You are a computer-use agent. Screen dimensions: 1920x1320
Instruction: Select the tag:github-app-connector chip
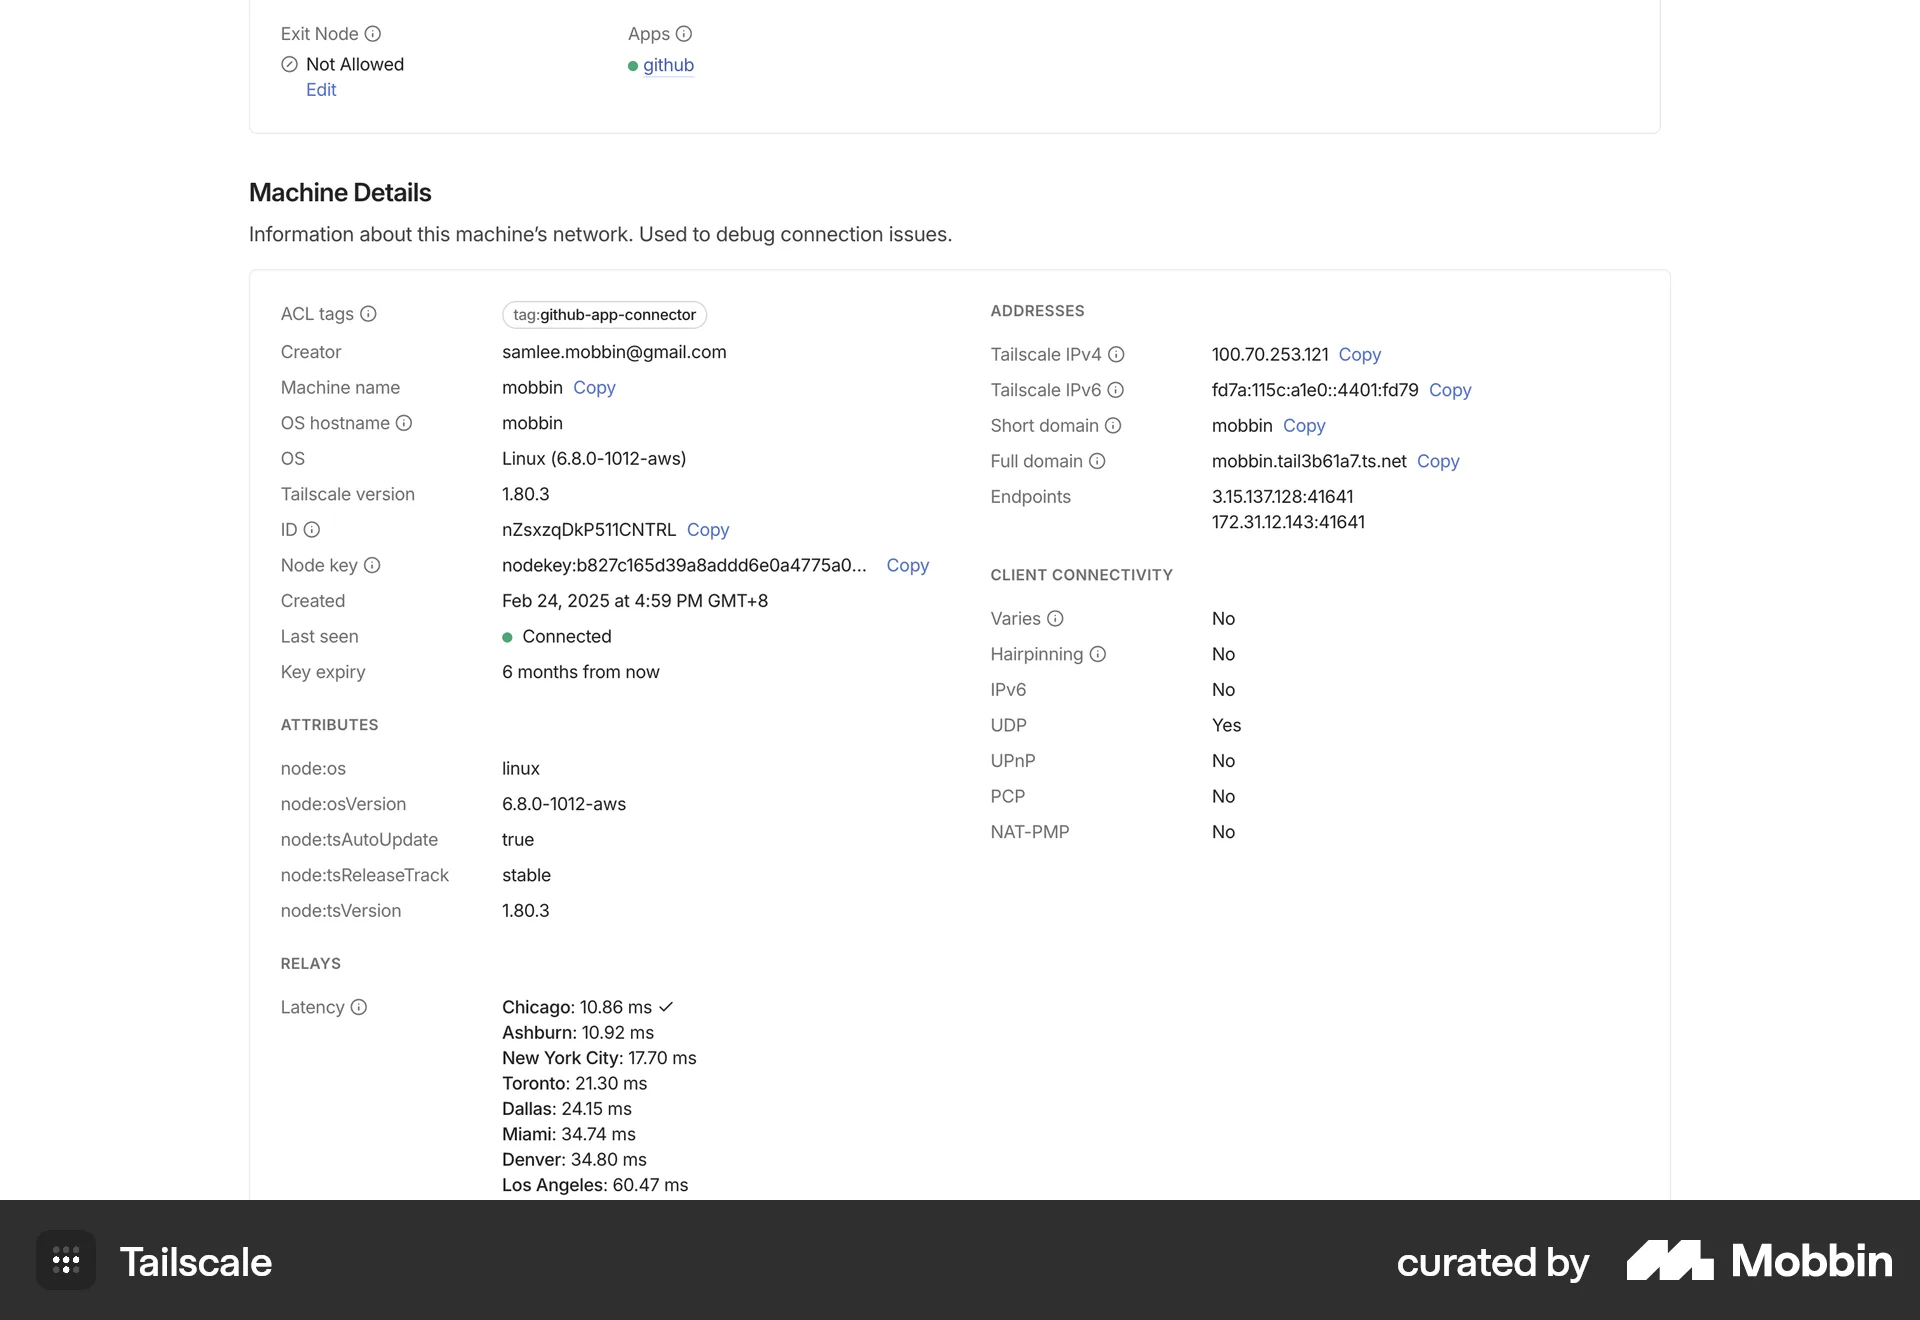[x=604, y=314]
